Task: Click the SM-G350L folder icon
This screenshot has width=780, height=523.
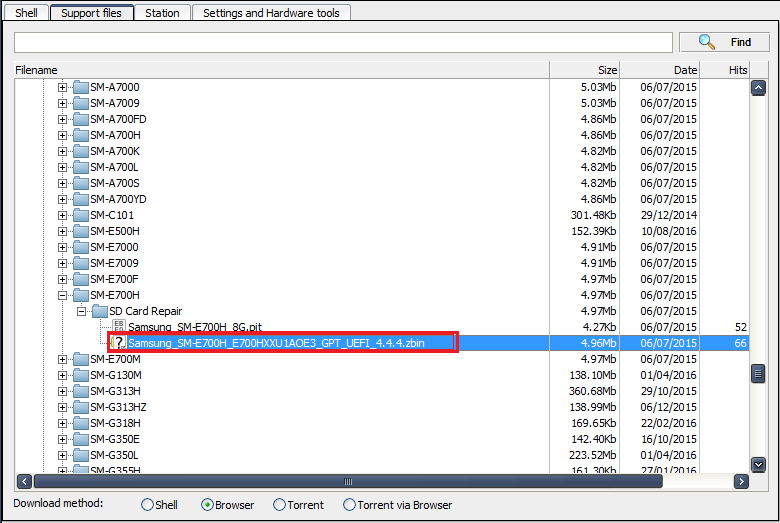Action: click(x=81, y=455)
